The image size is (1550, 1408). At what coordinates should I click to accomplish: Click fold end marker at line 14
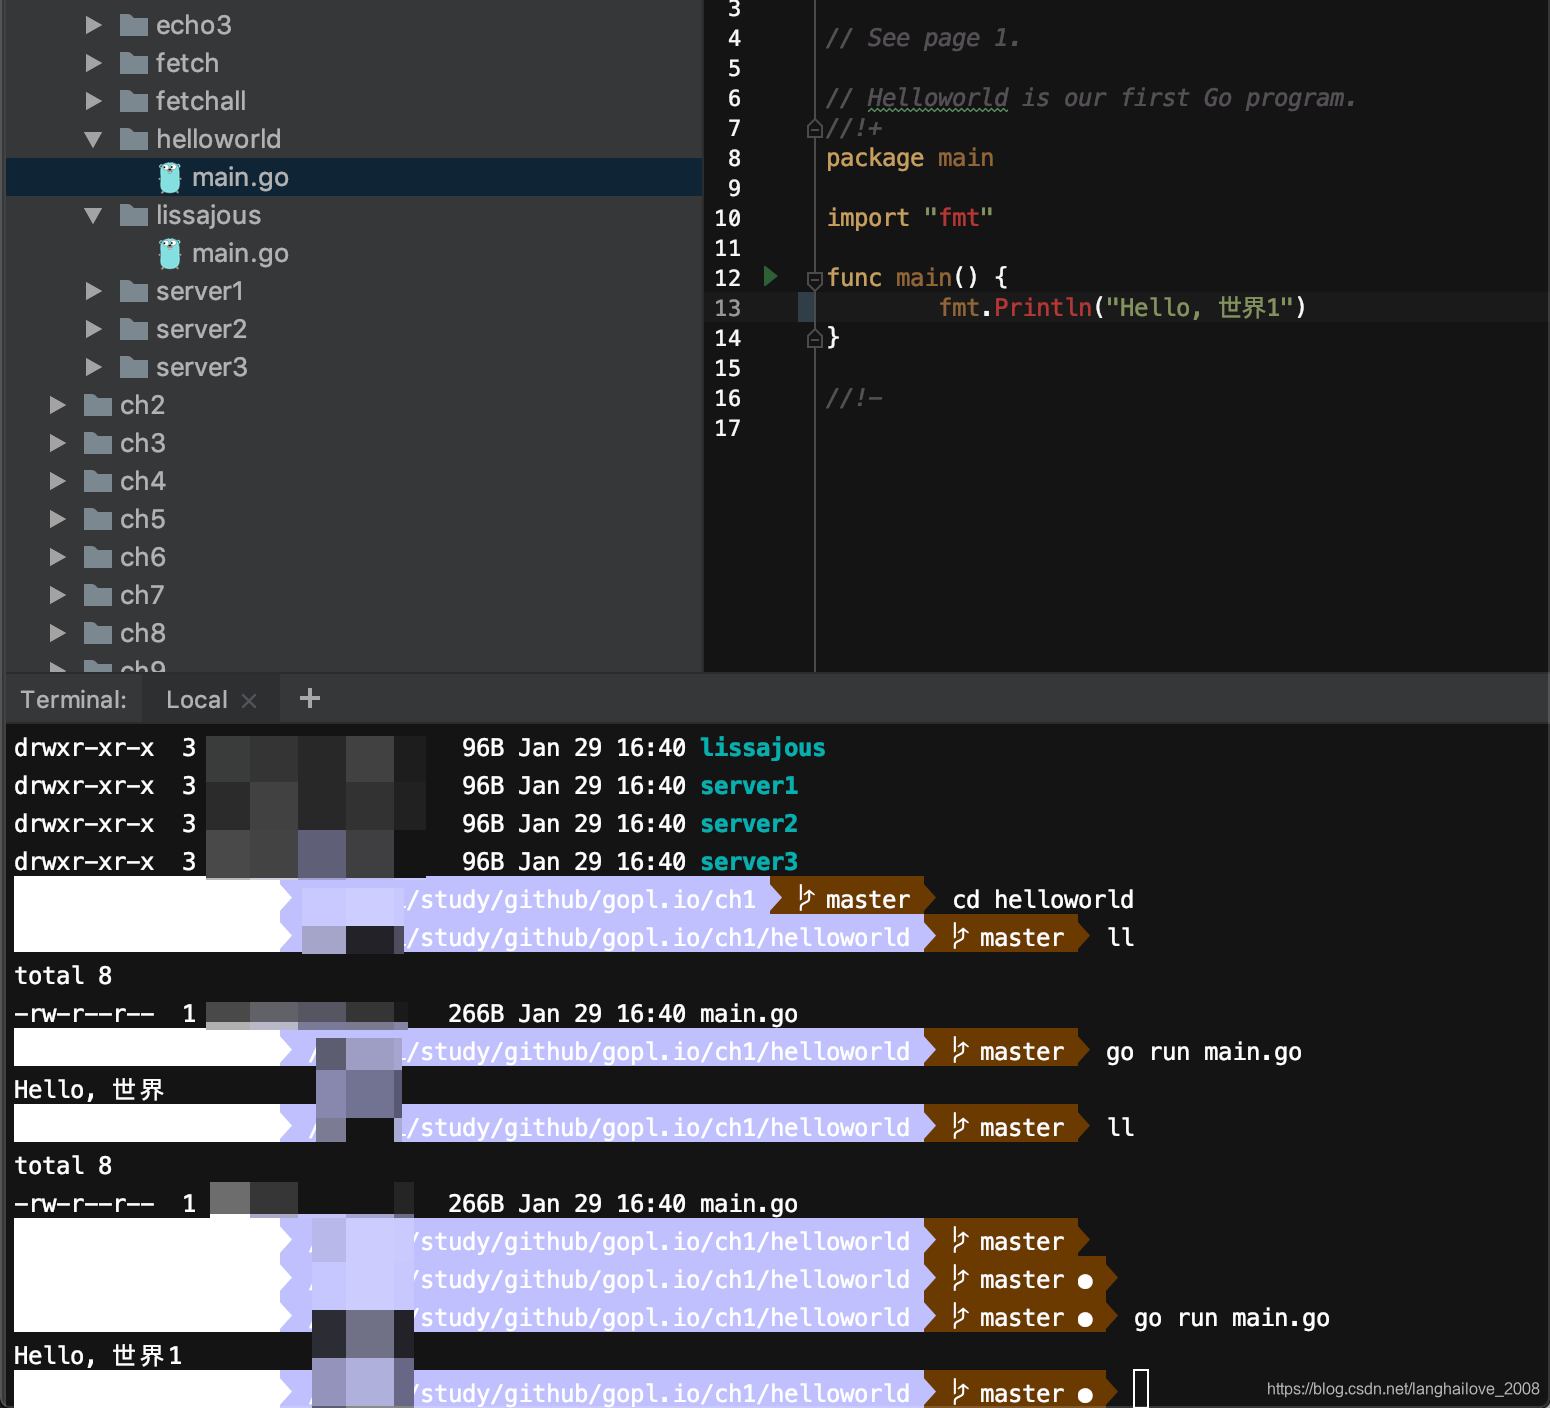[814, 339]
